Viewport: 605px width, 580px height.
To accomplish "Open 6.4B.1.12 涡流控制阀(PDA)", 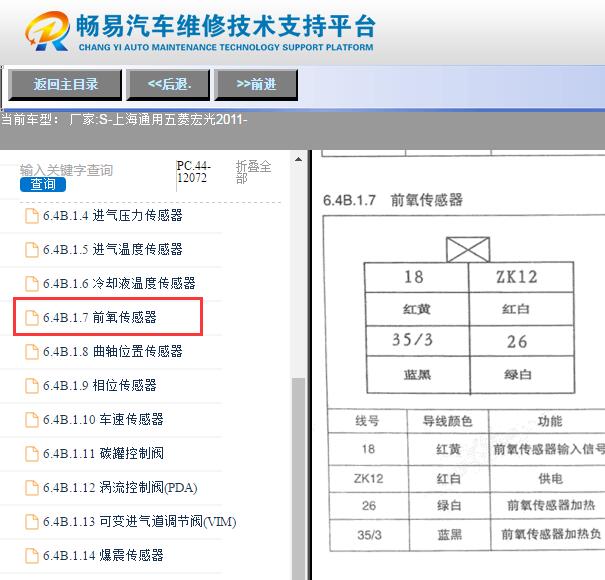I will coord(120,487).
